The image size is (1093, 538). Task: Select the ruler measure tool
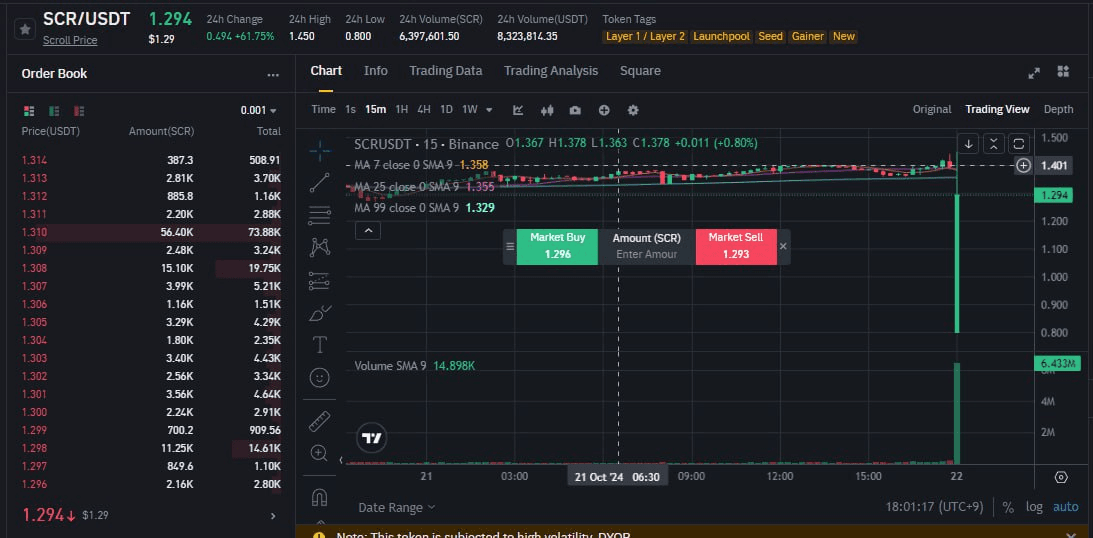point(320,421)
